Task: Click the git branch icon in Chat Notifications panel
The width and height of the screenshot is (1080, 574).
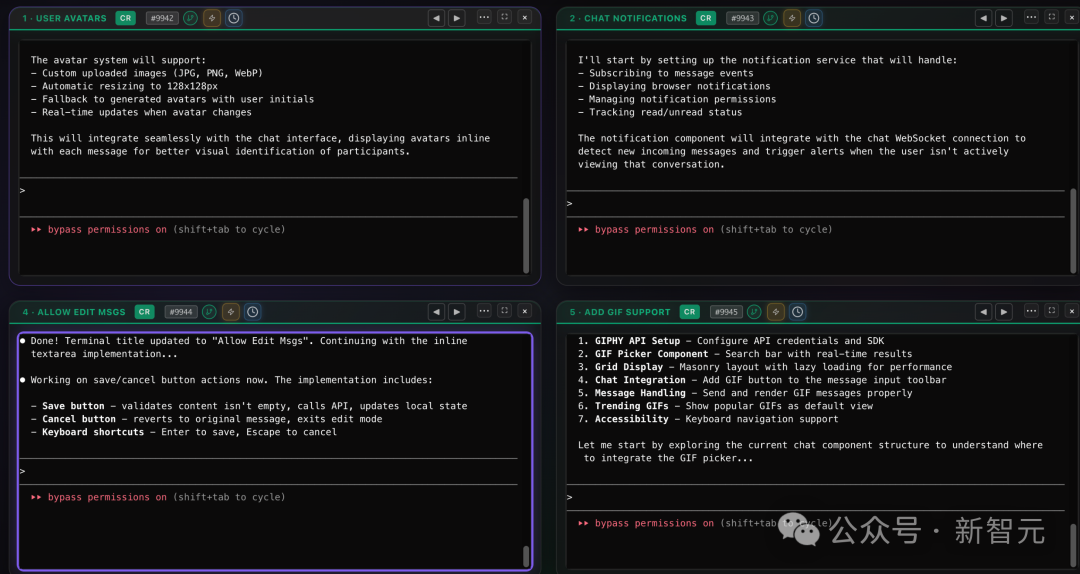Action: (770, 18)
